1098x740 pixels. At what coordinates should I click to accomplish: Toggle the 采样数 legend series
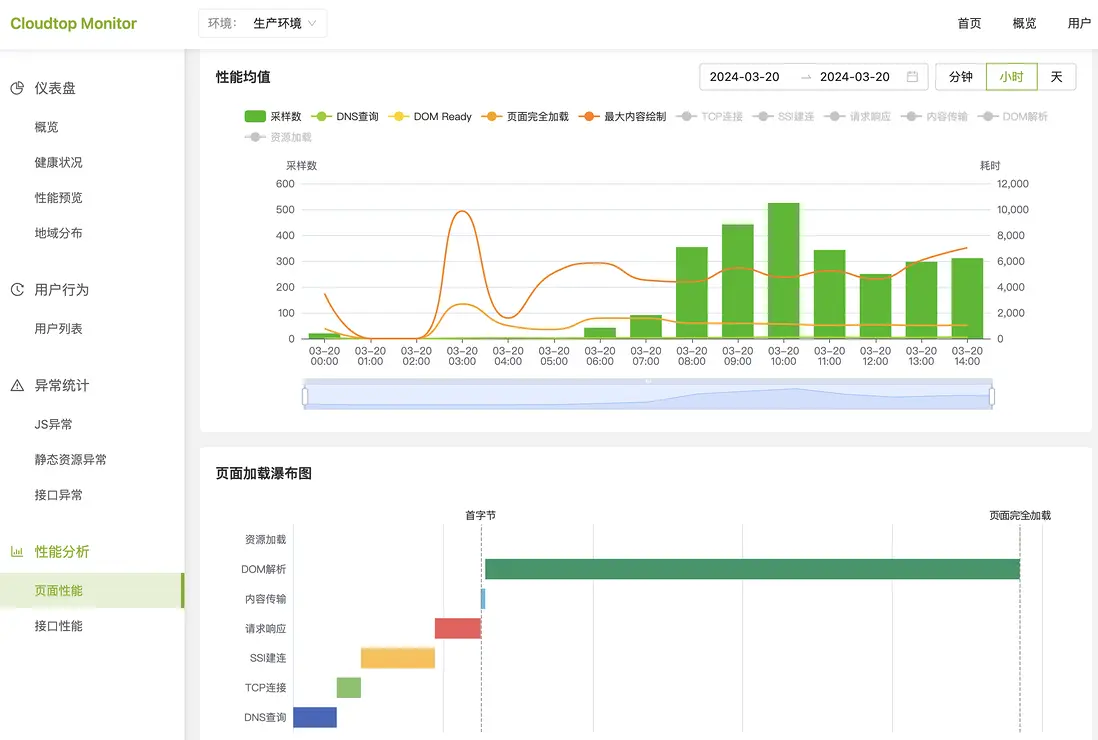click(273, 117)
